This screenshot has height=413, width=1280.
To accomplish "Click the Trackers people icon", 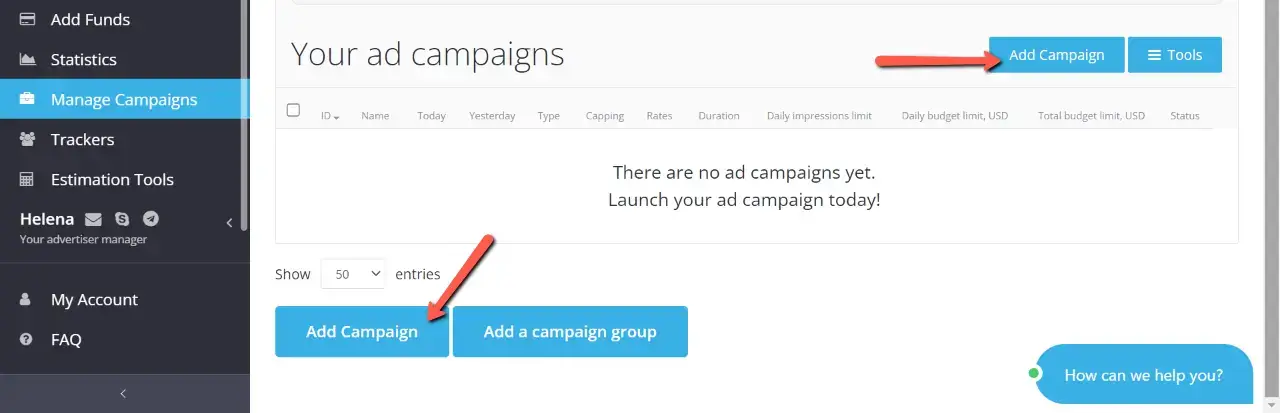I will pyautogui.click(x=28, y=140).
